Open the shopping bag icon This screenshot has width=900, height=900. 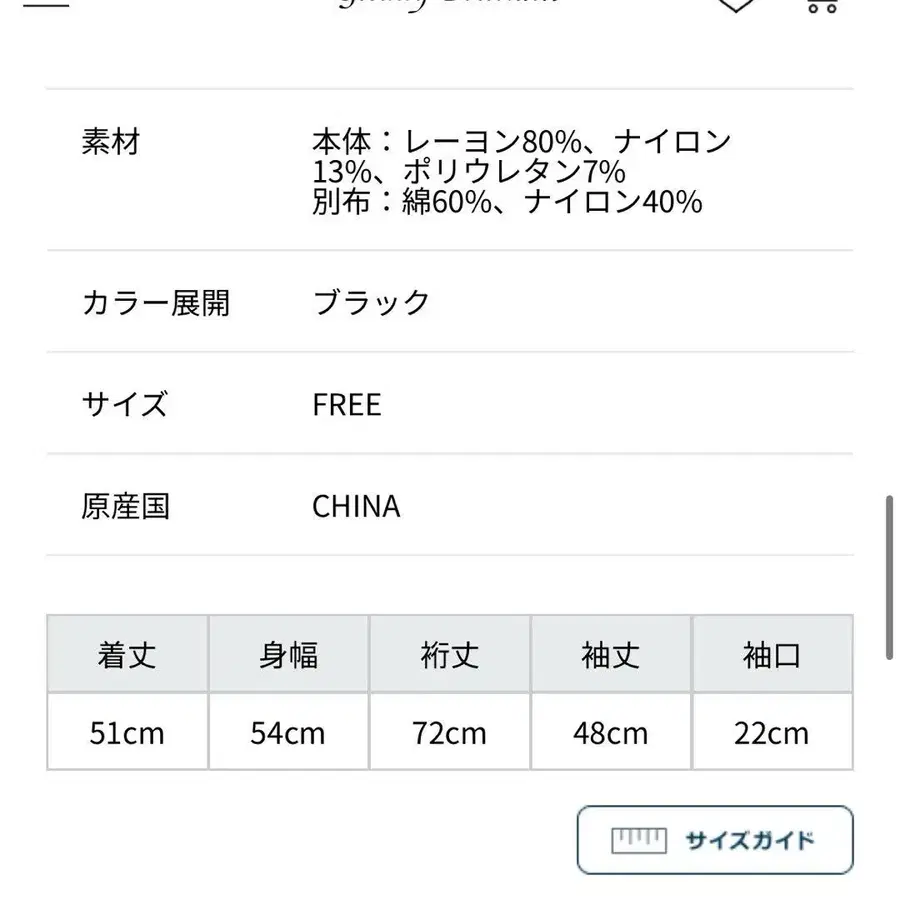pos(822,8)
